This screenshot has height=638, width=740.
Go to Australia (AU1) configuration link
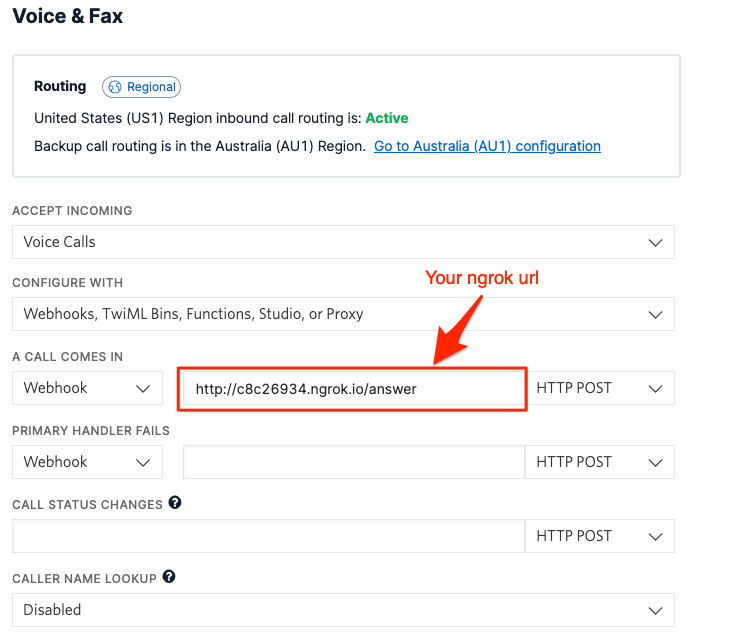coord(487,146)
